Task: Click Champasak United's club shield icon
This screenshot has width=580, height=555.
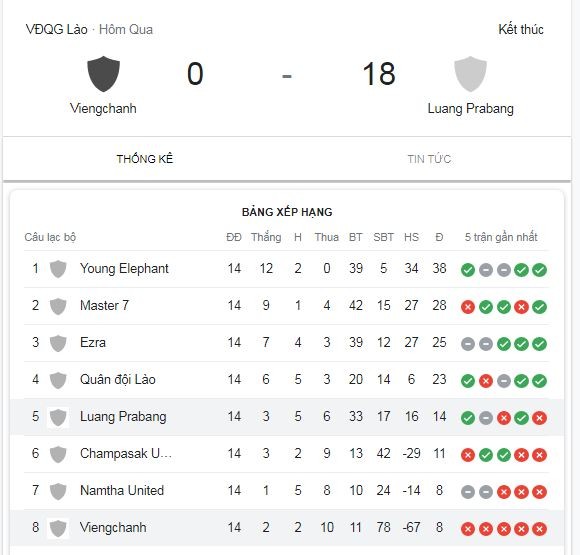Action: 58,454
